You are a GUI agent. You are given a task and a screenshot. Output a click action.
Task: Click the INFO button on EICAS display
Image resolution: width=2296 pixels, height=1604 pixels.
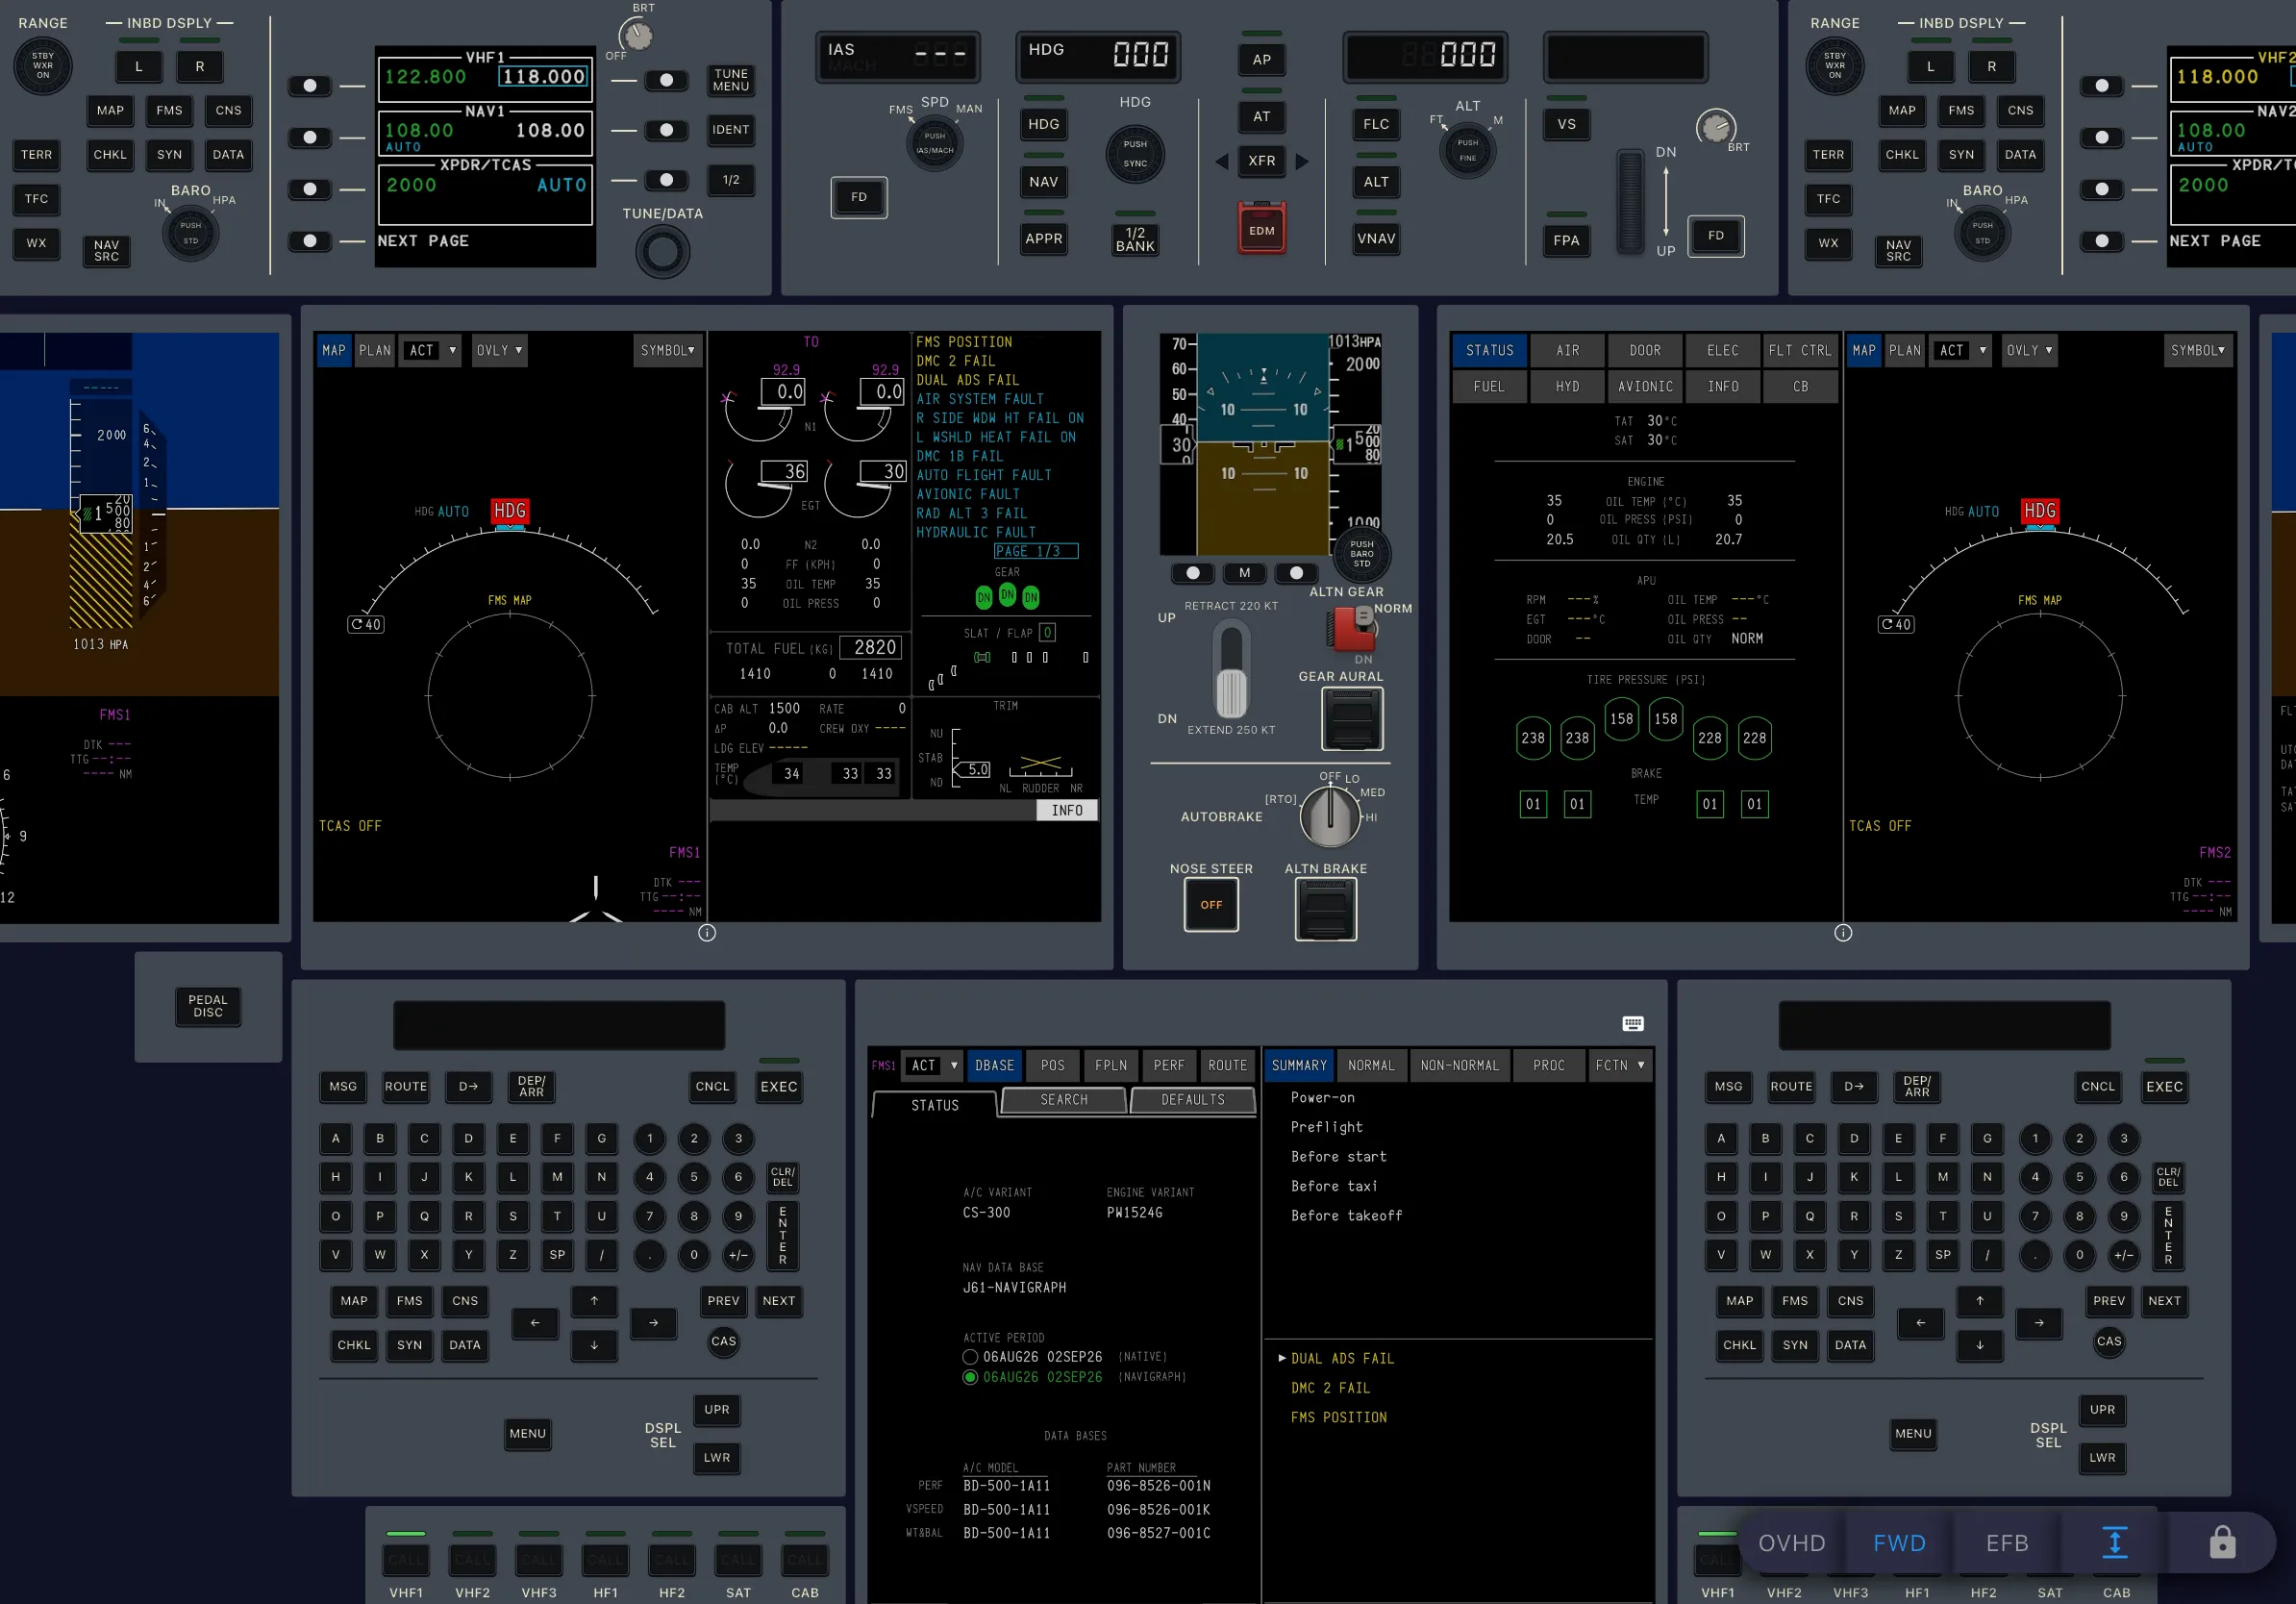click(x=1067, y=810)
